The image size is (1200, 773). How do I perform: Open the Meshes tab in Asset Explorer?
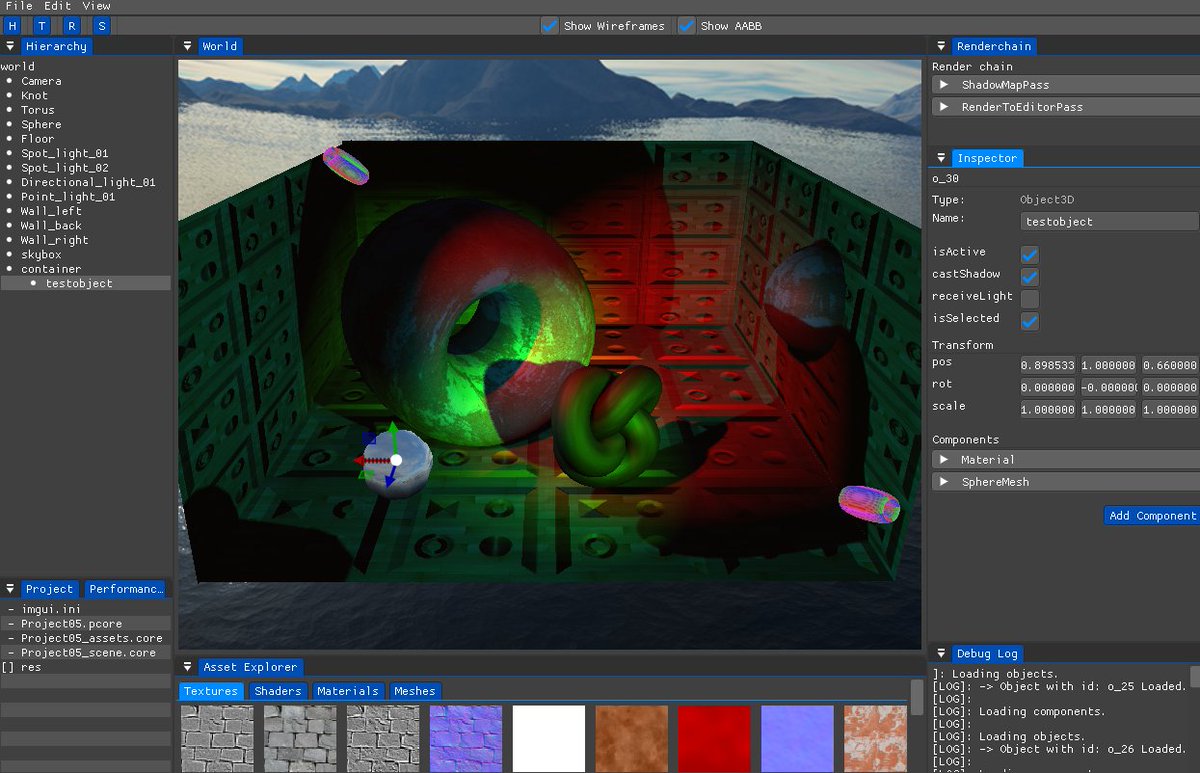[415, 691]
